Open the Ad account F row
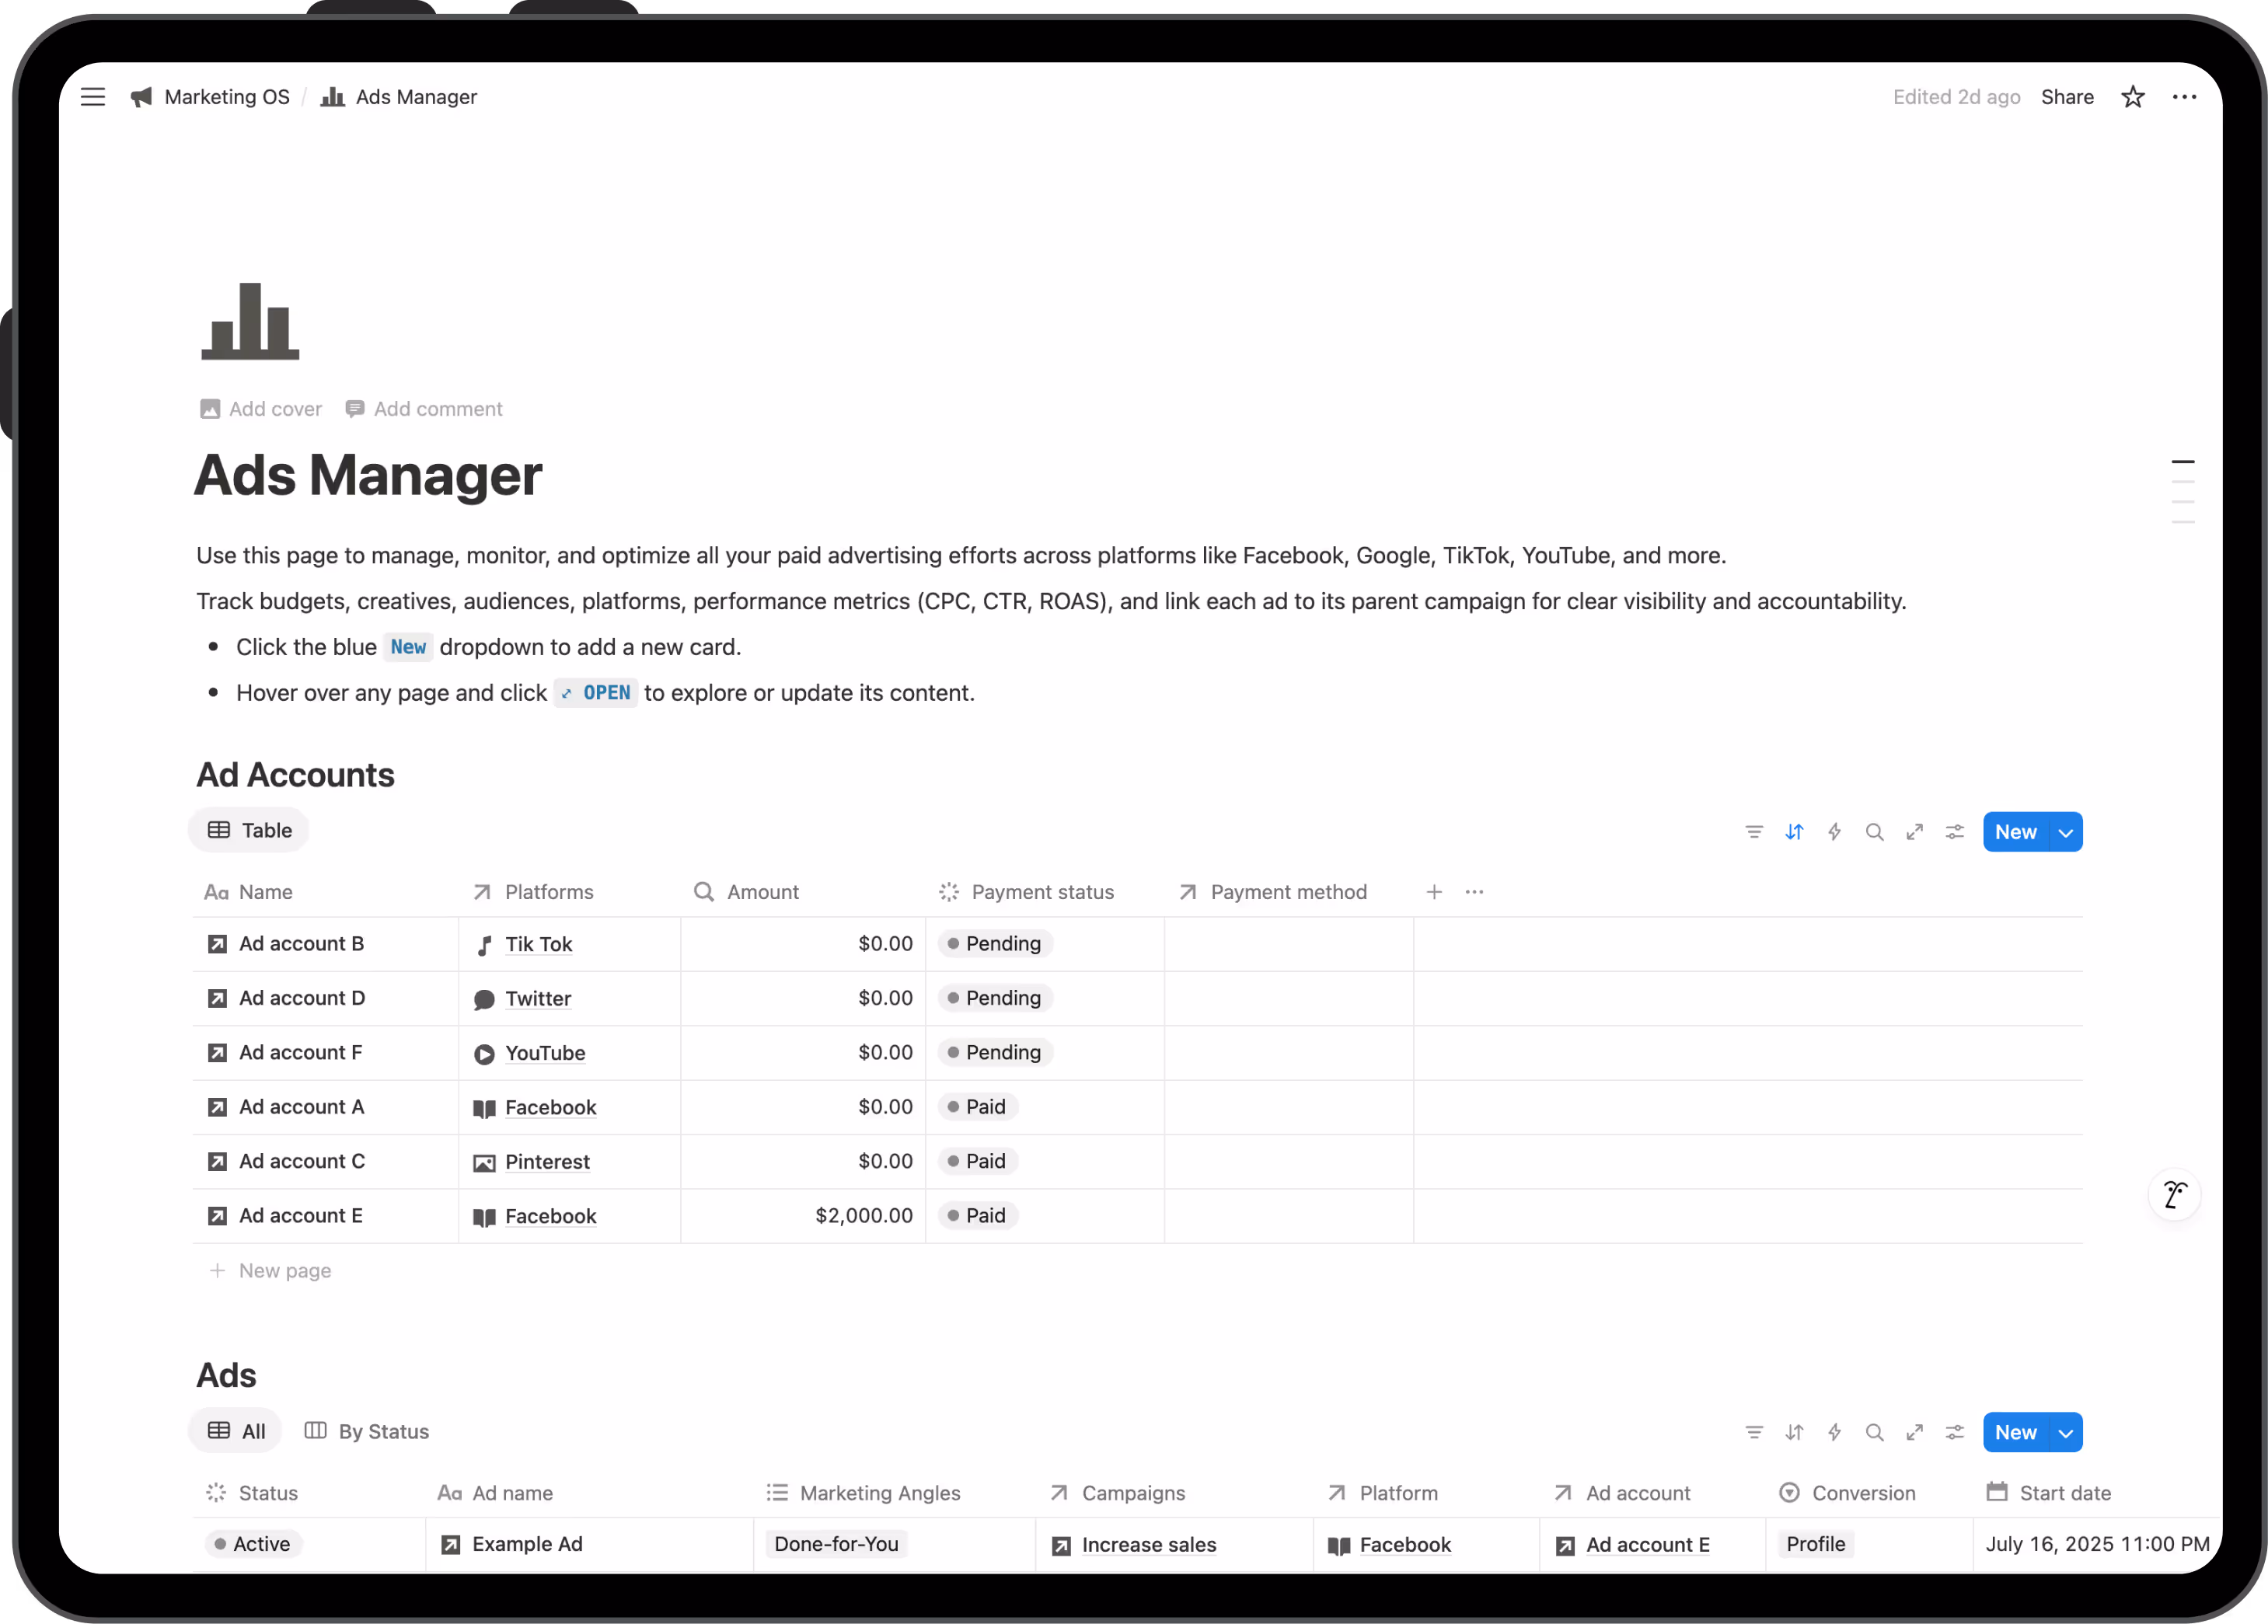2268x1624 pixels. click(x=300, y=1052)
